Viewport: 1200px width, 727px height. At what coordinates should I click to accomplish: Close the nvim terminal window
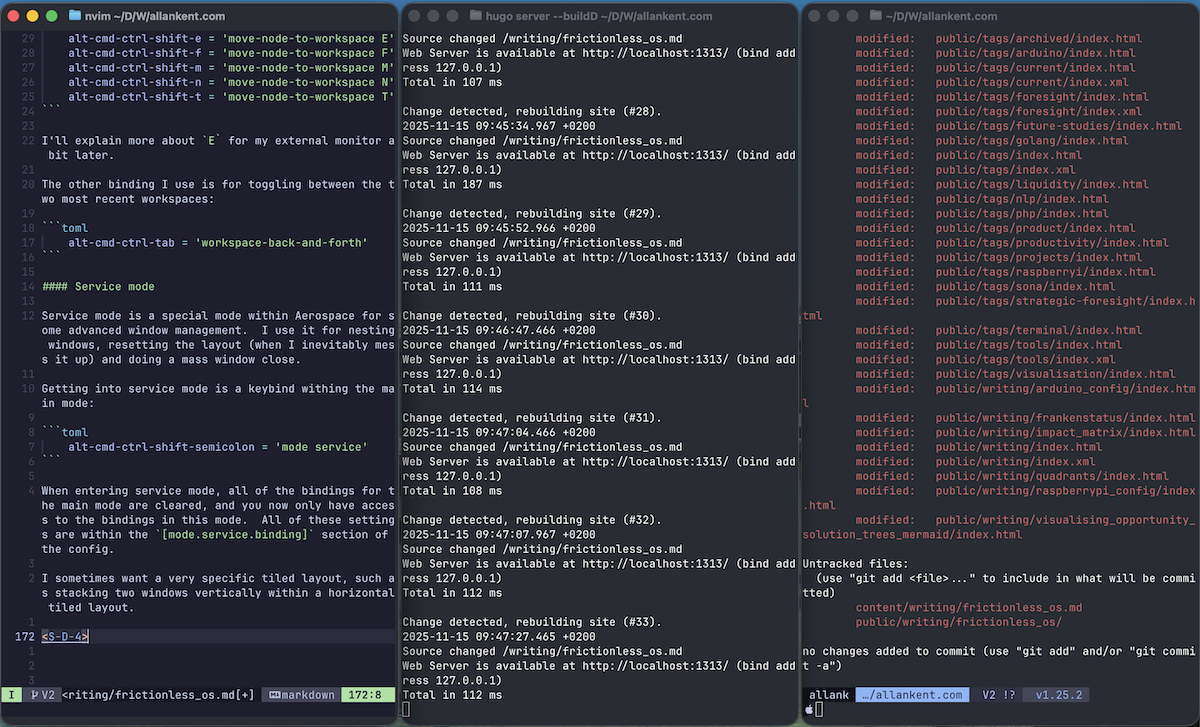coord(13,16)
